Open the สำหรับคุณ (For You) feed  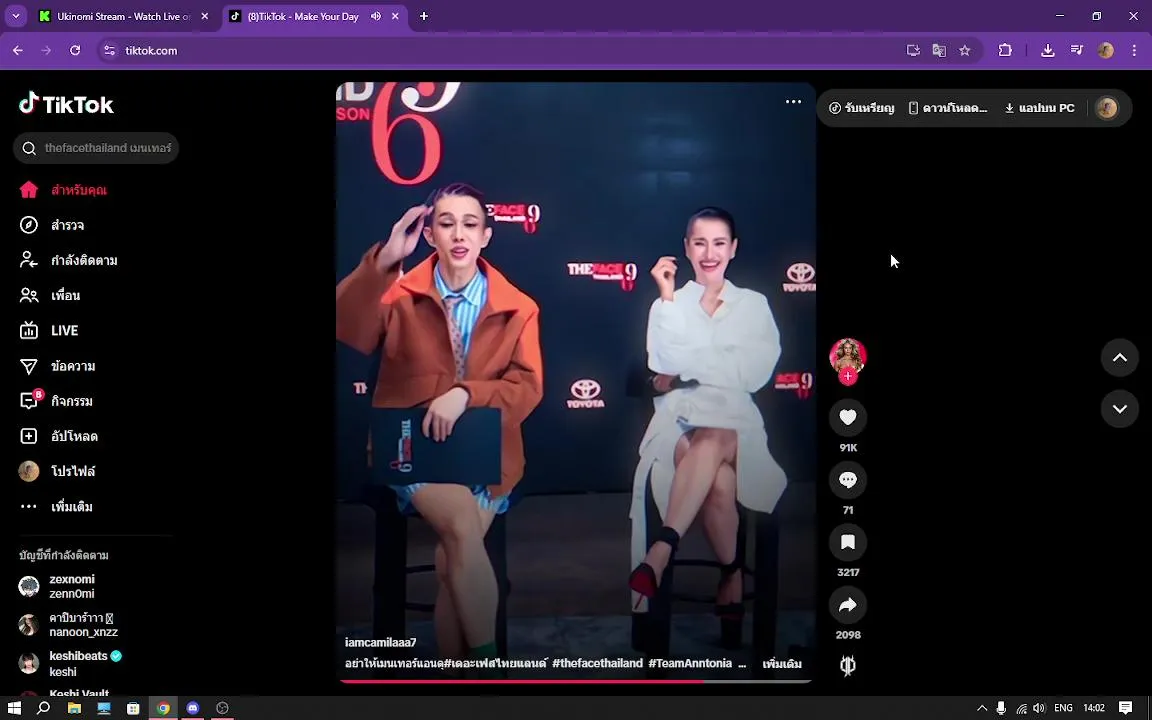click(x=63, y=190)
